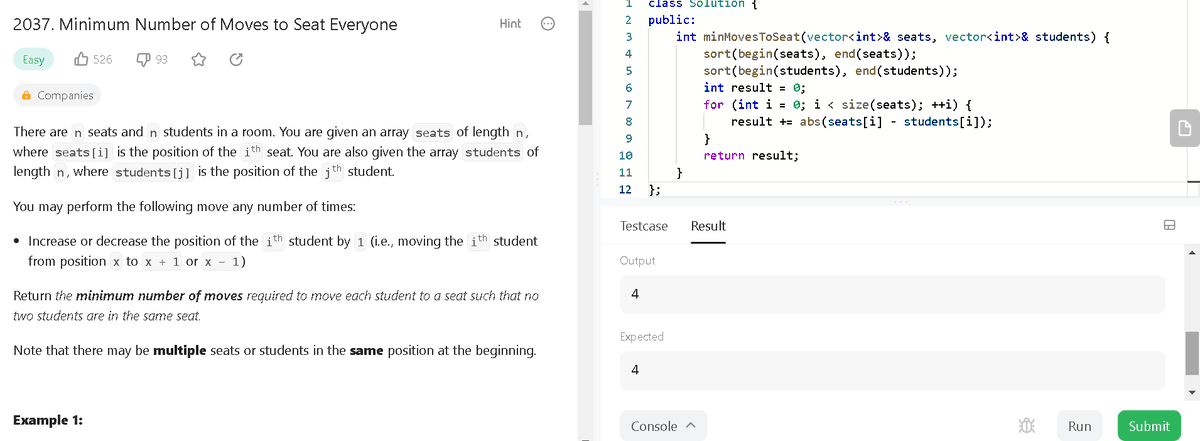Click the Easy difficulty badge
1200x441 pixels.
pyautogui.click(x=34, y=60)
